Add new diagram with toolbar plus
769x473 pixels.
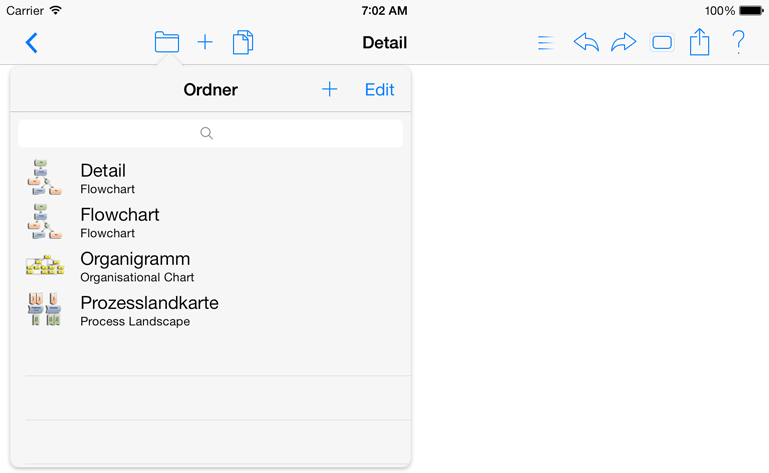tap(205, 42)
